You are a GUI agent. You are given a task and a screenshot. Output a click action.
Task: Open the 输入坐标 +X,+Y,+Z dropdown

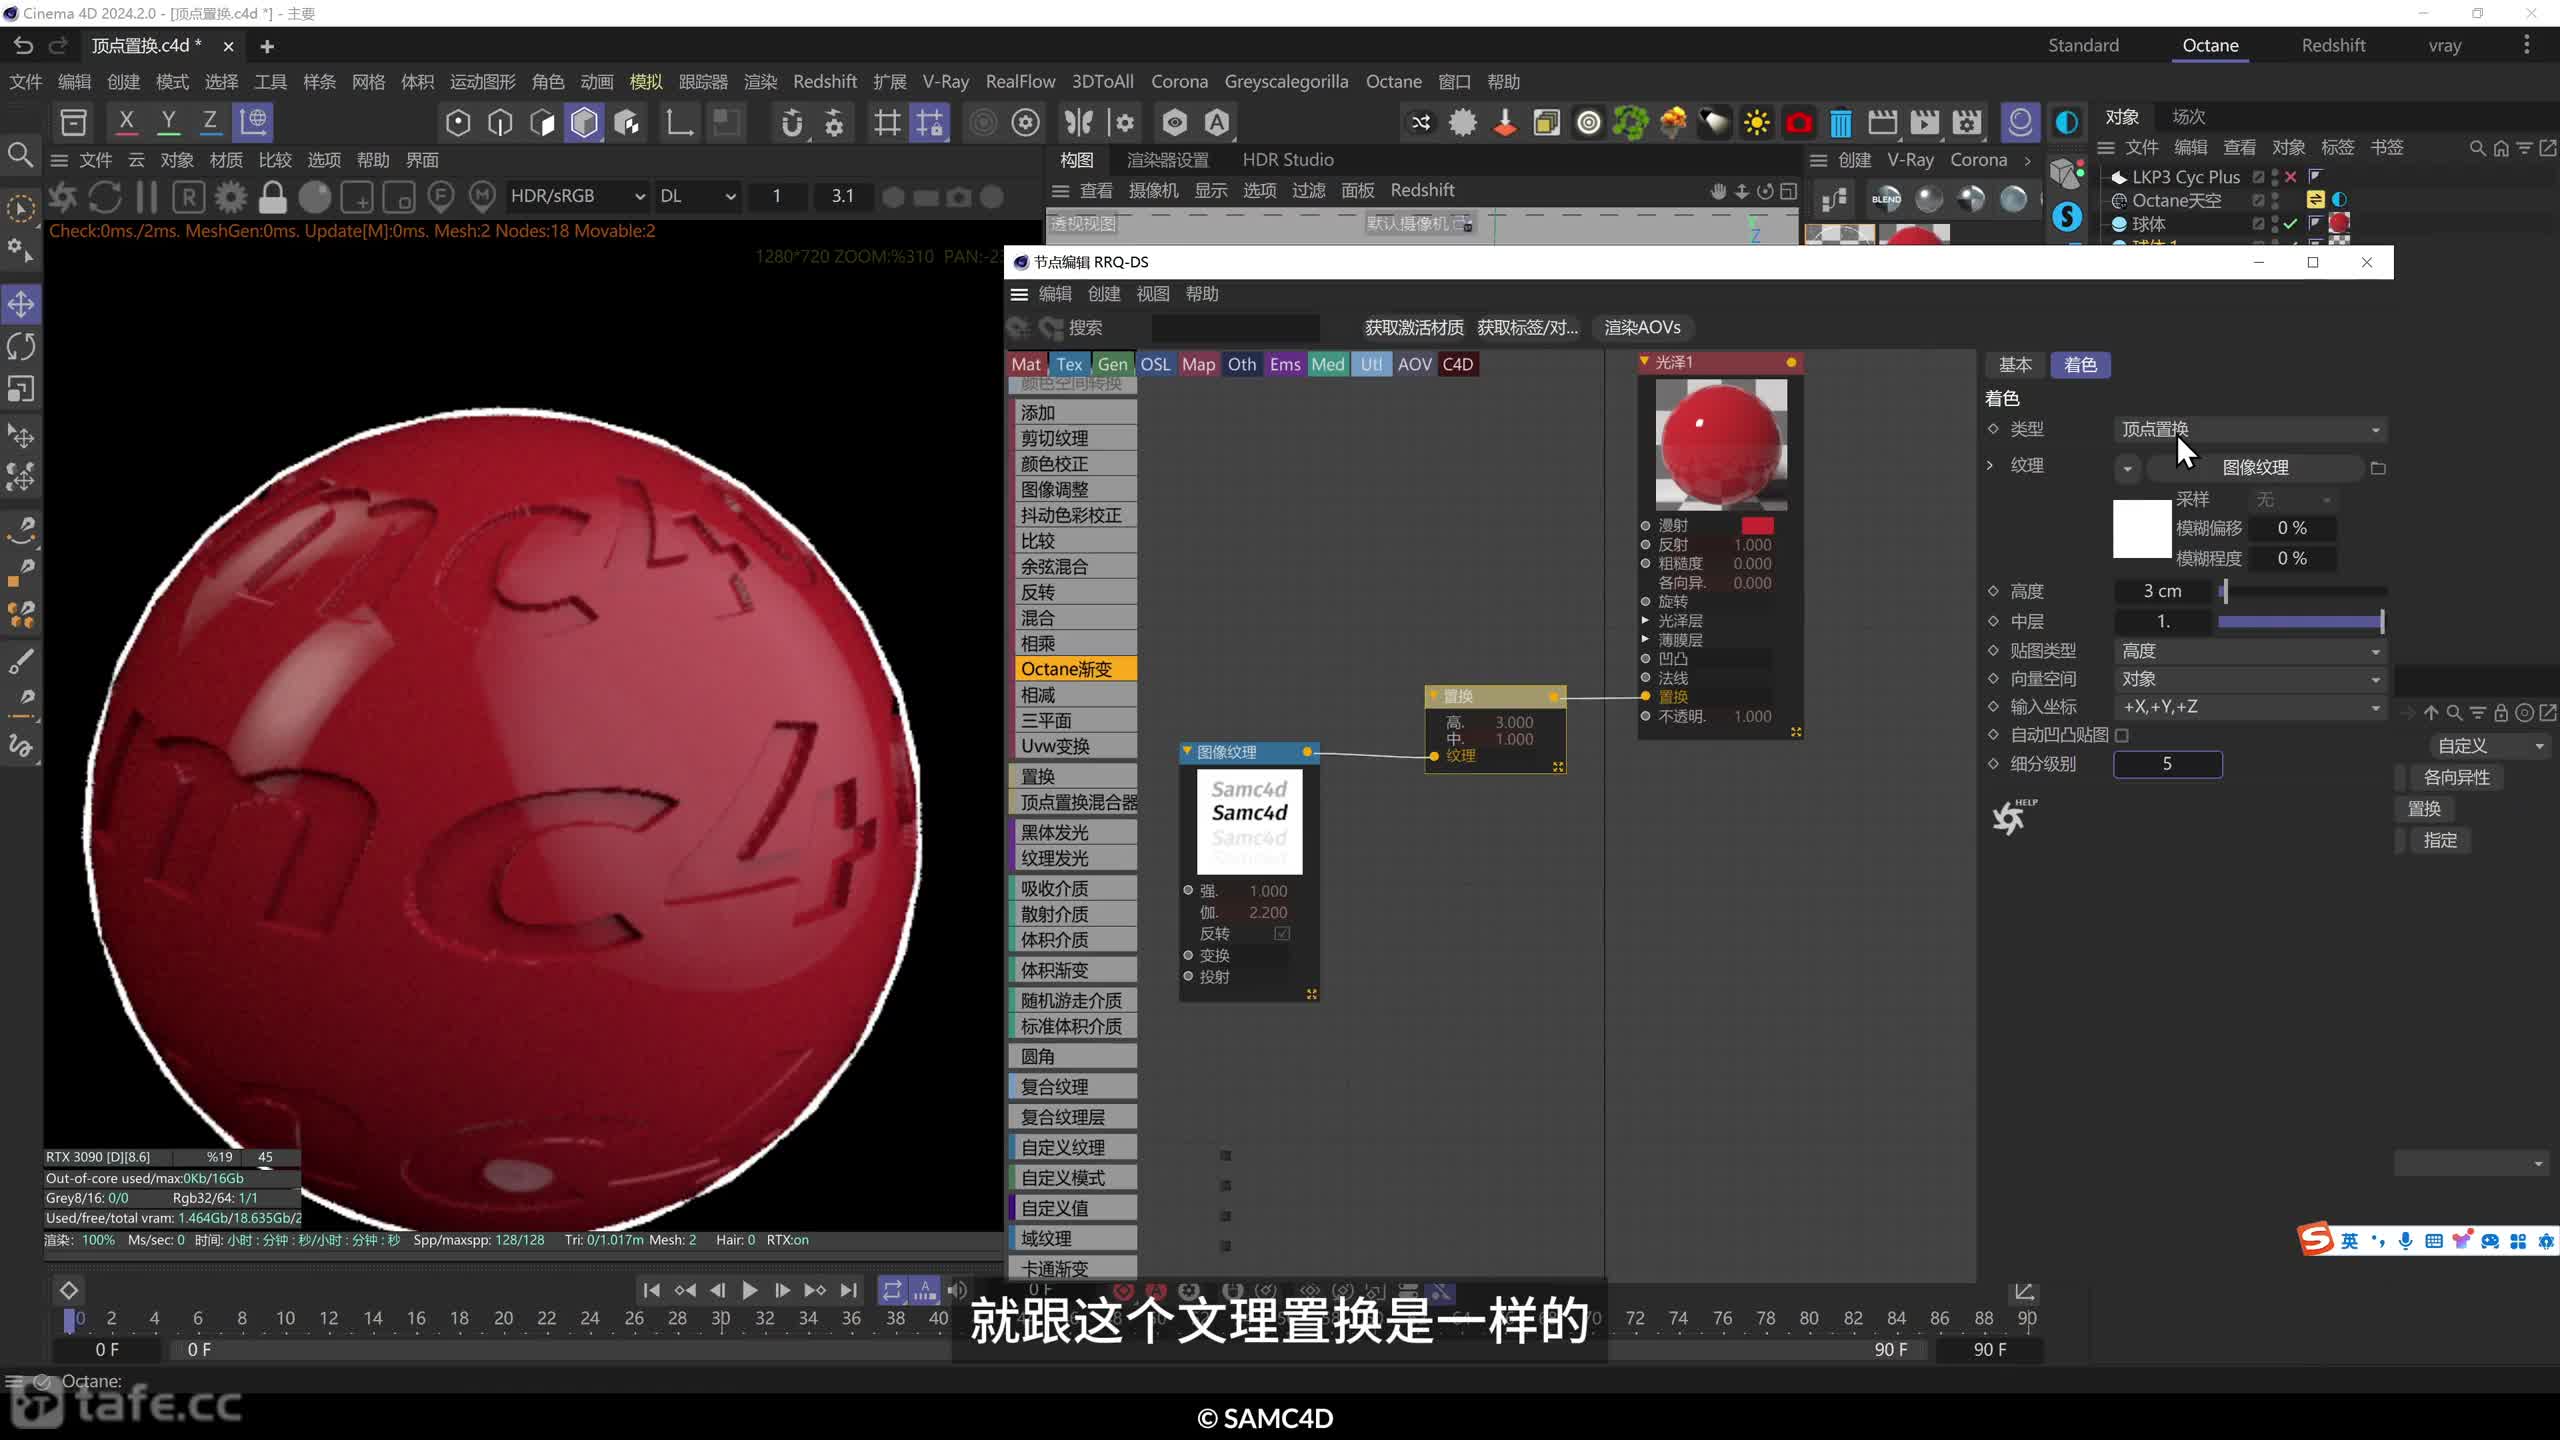(x=2250, y=707)
